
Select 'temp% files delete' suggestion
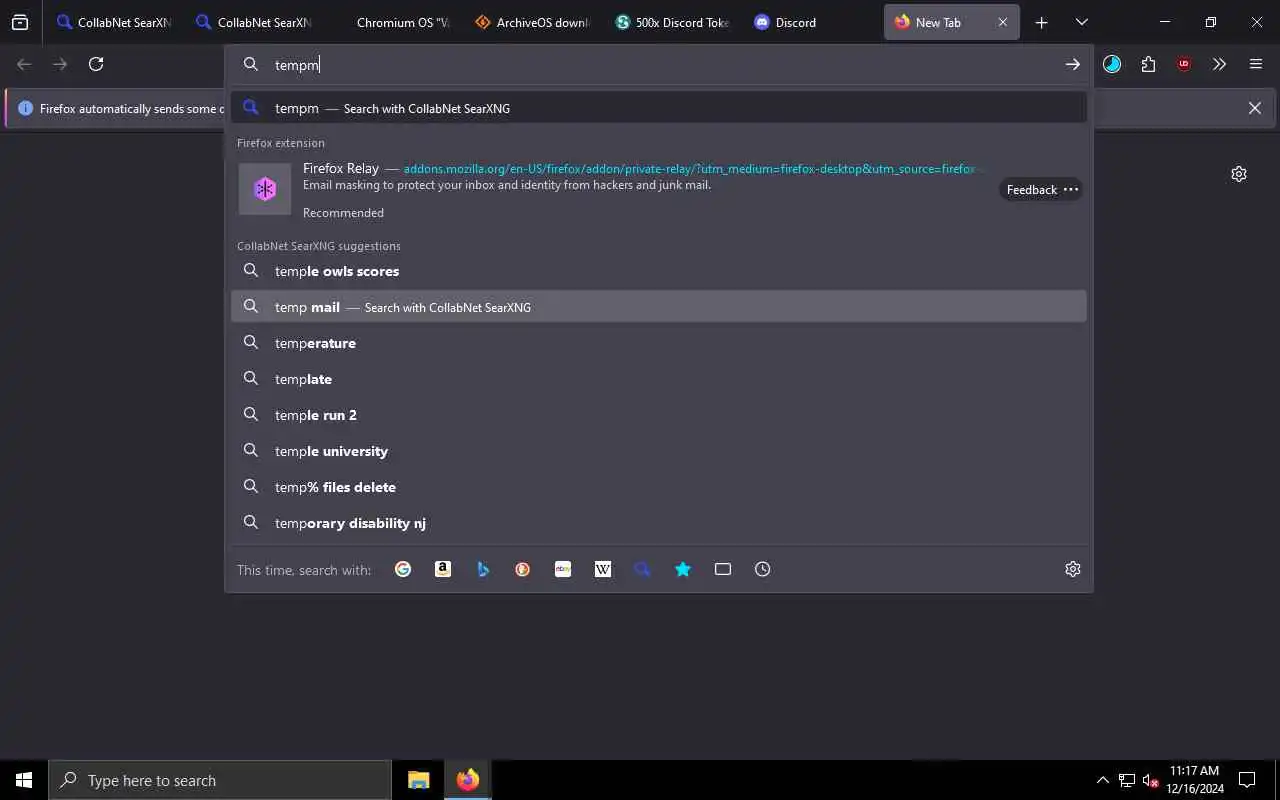click(659, 487)
